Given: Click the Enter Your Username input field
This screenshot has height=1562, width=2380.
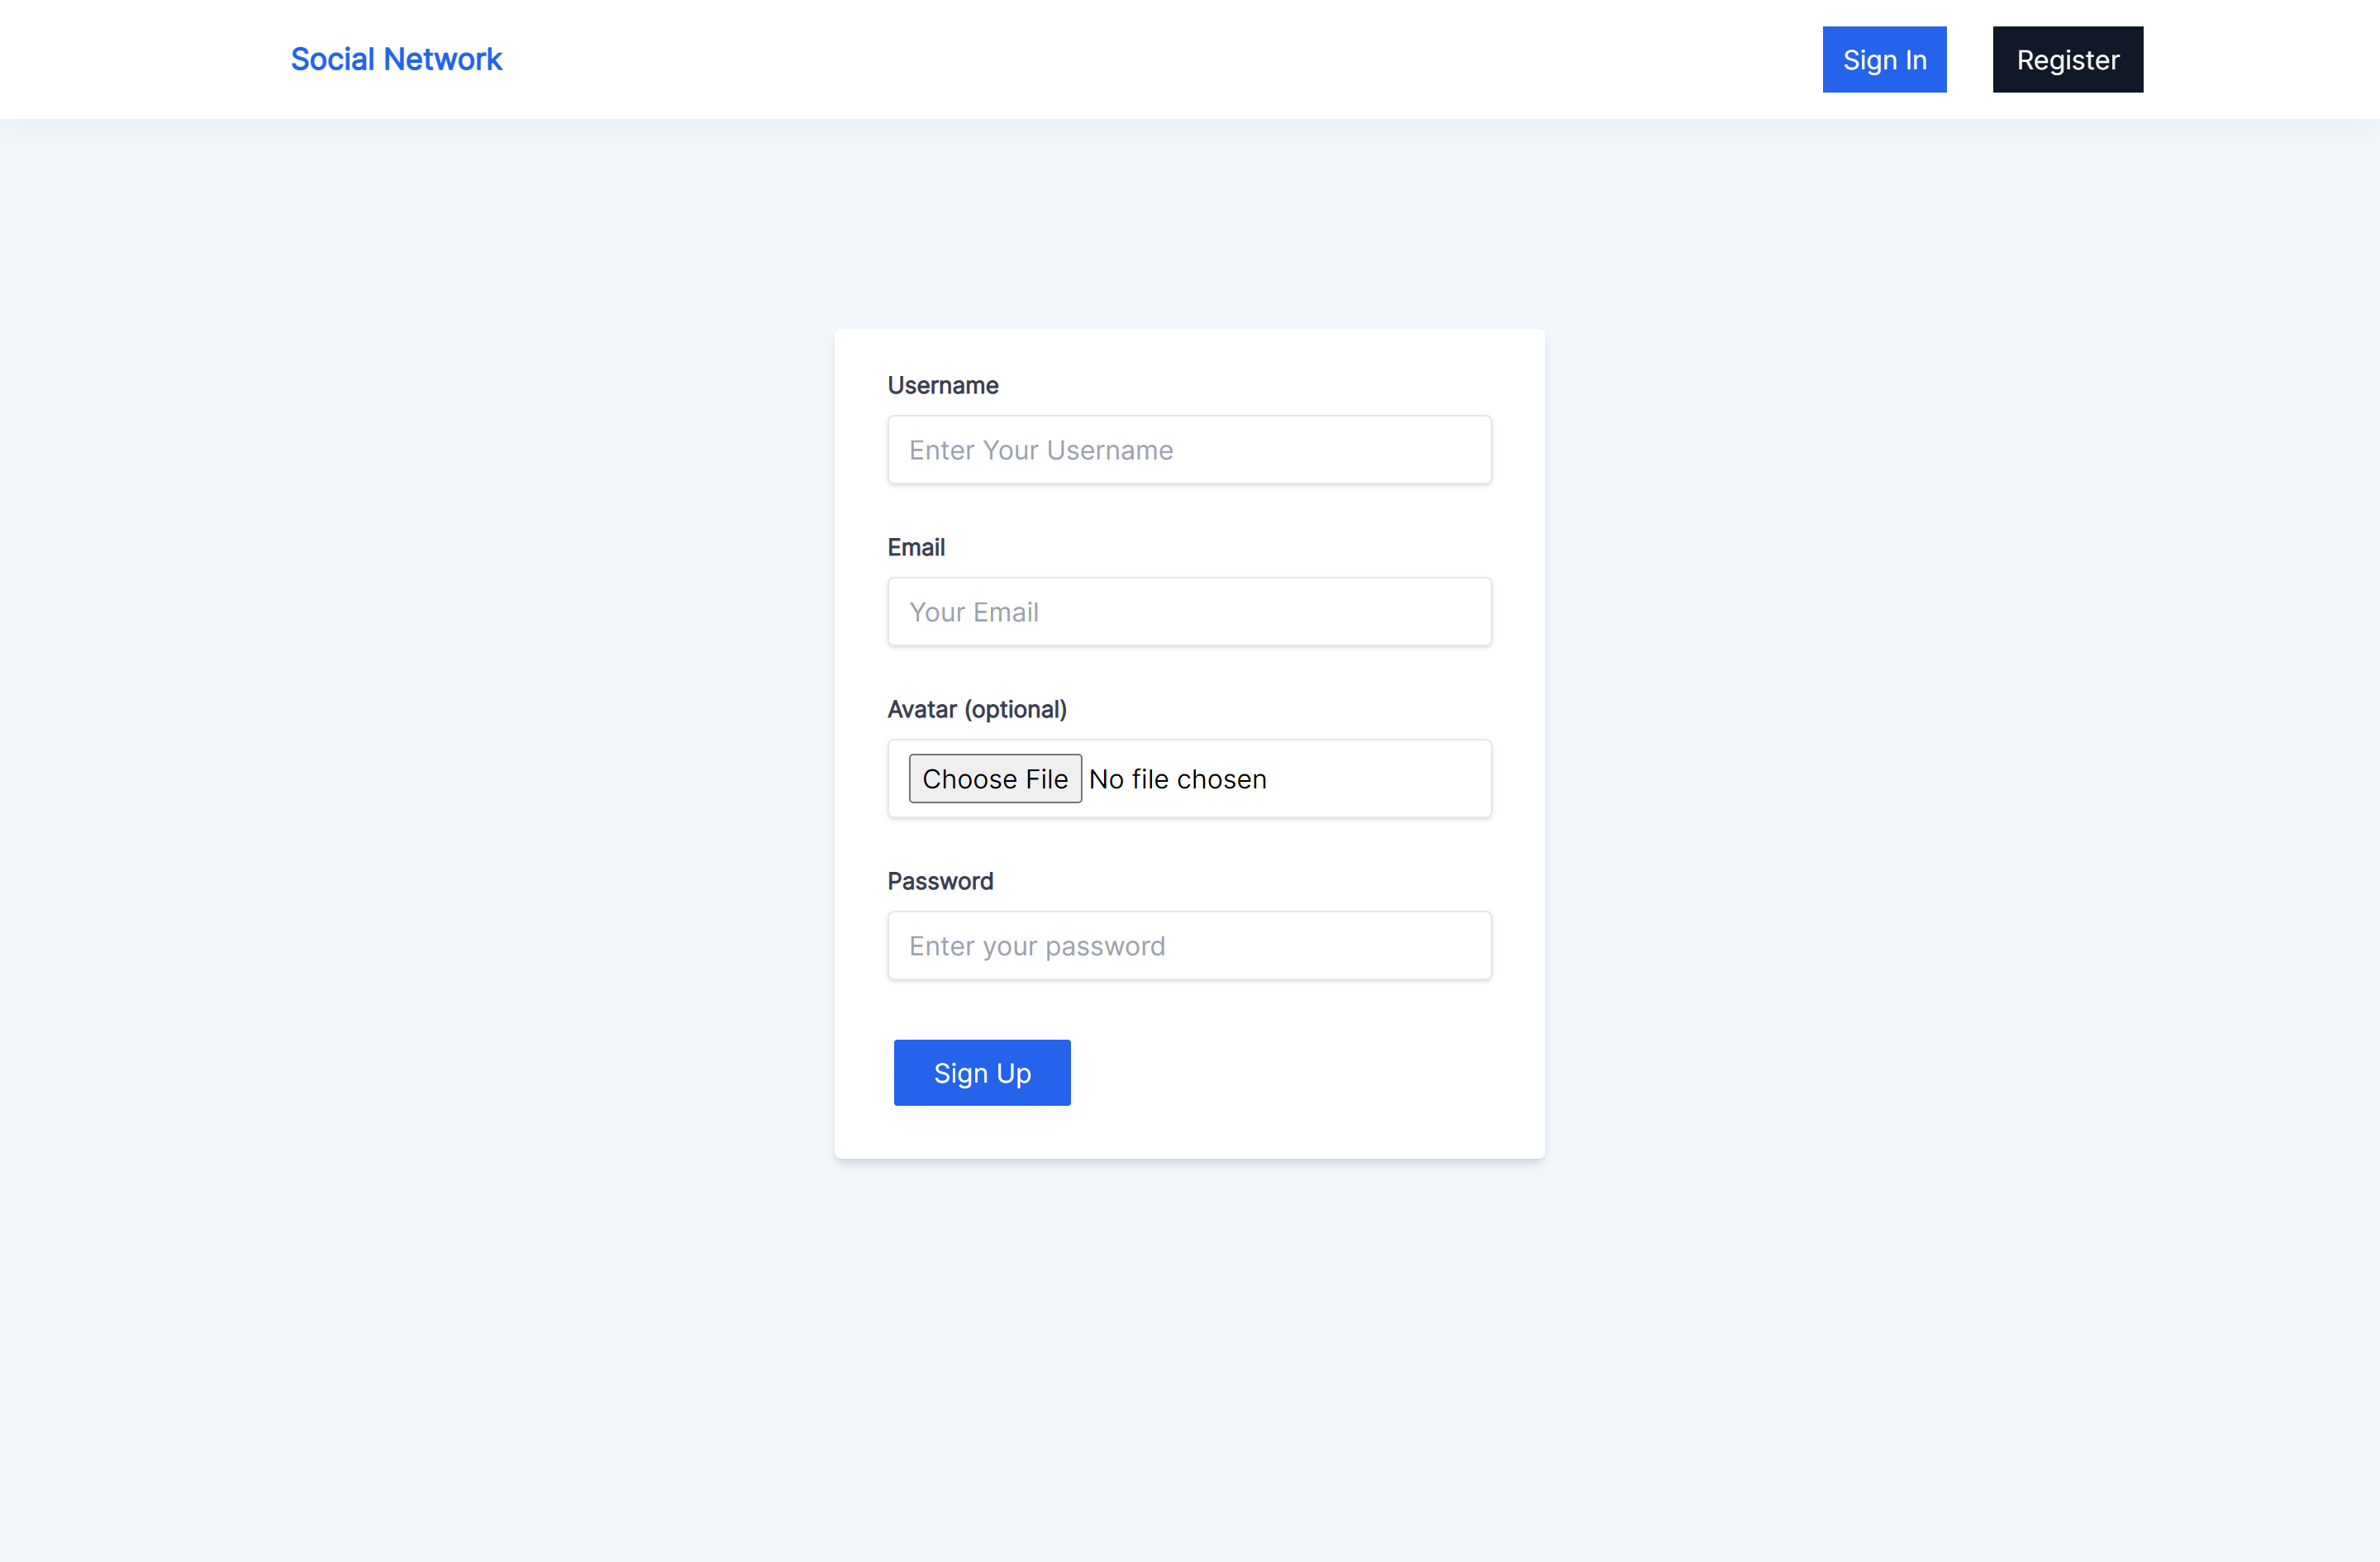Looking at the screenshot, I should (x=1190, y=450).
